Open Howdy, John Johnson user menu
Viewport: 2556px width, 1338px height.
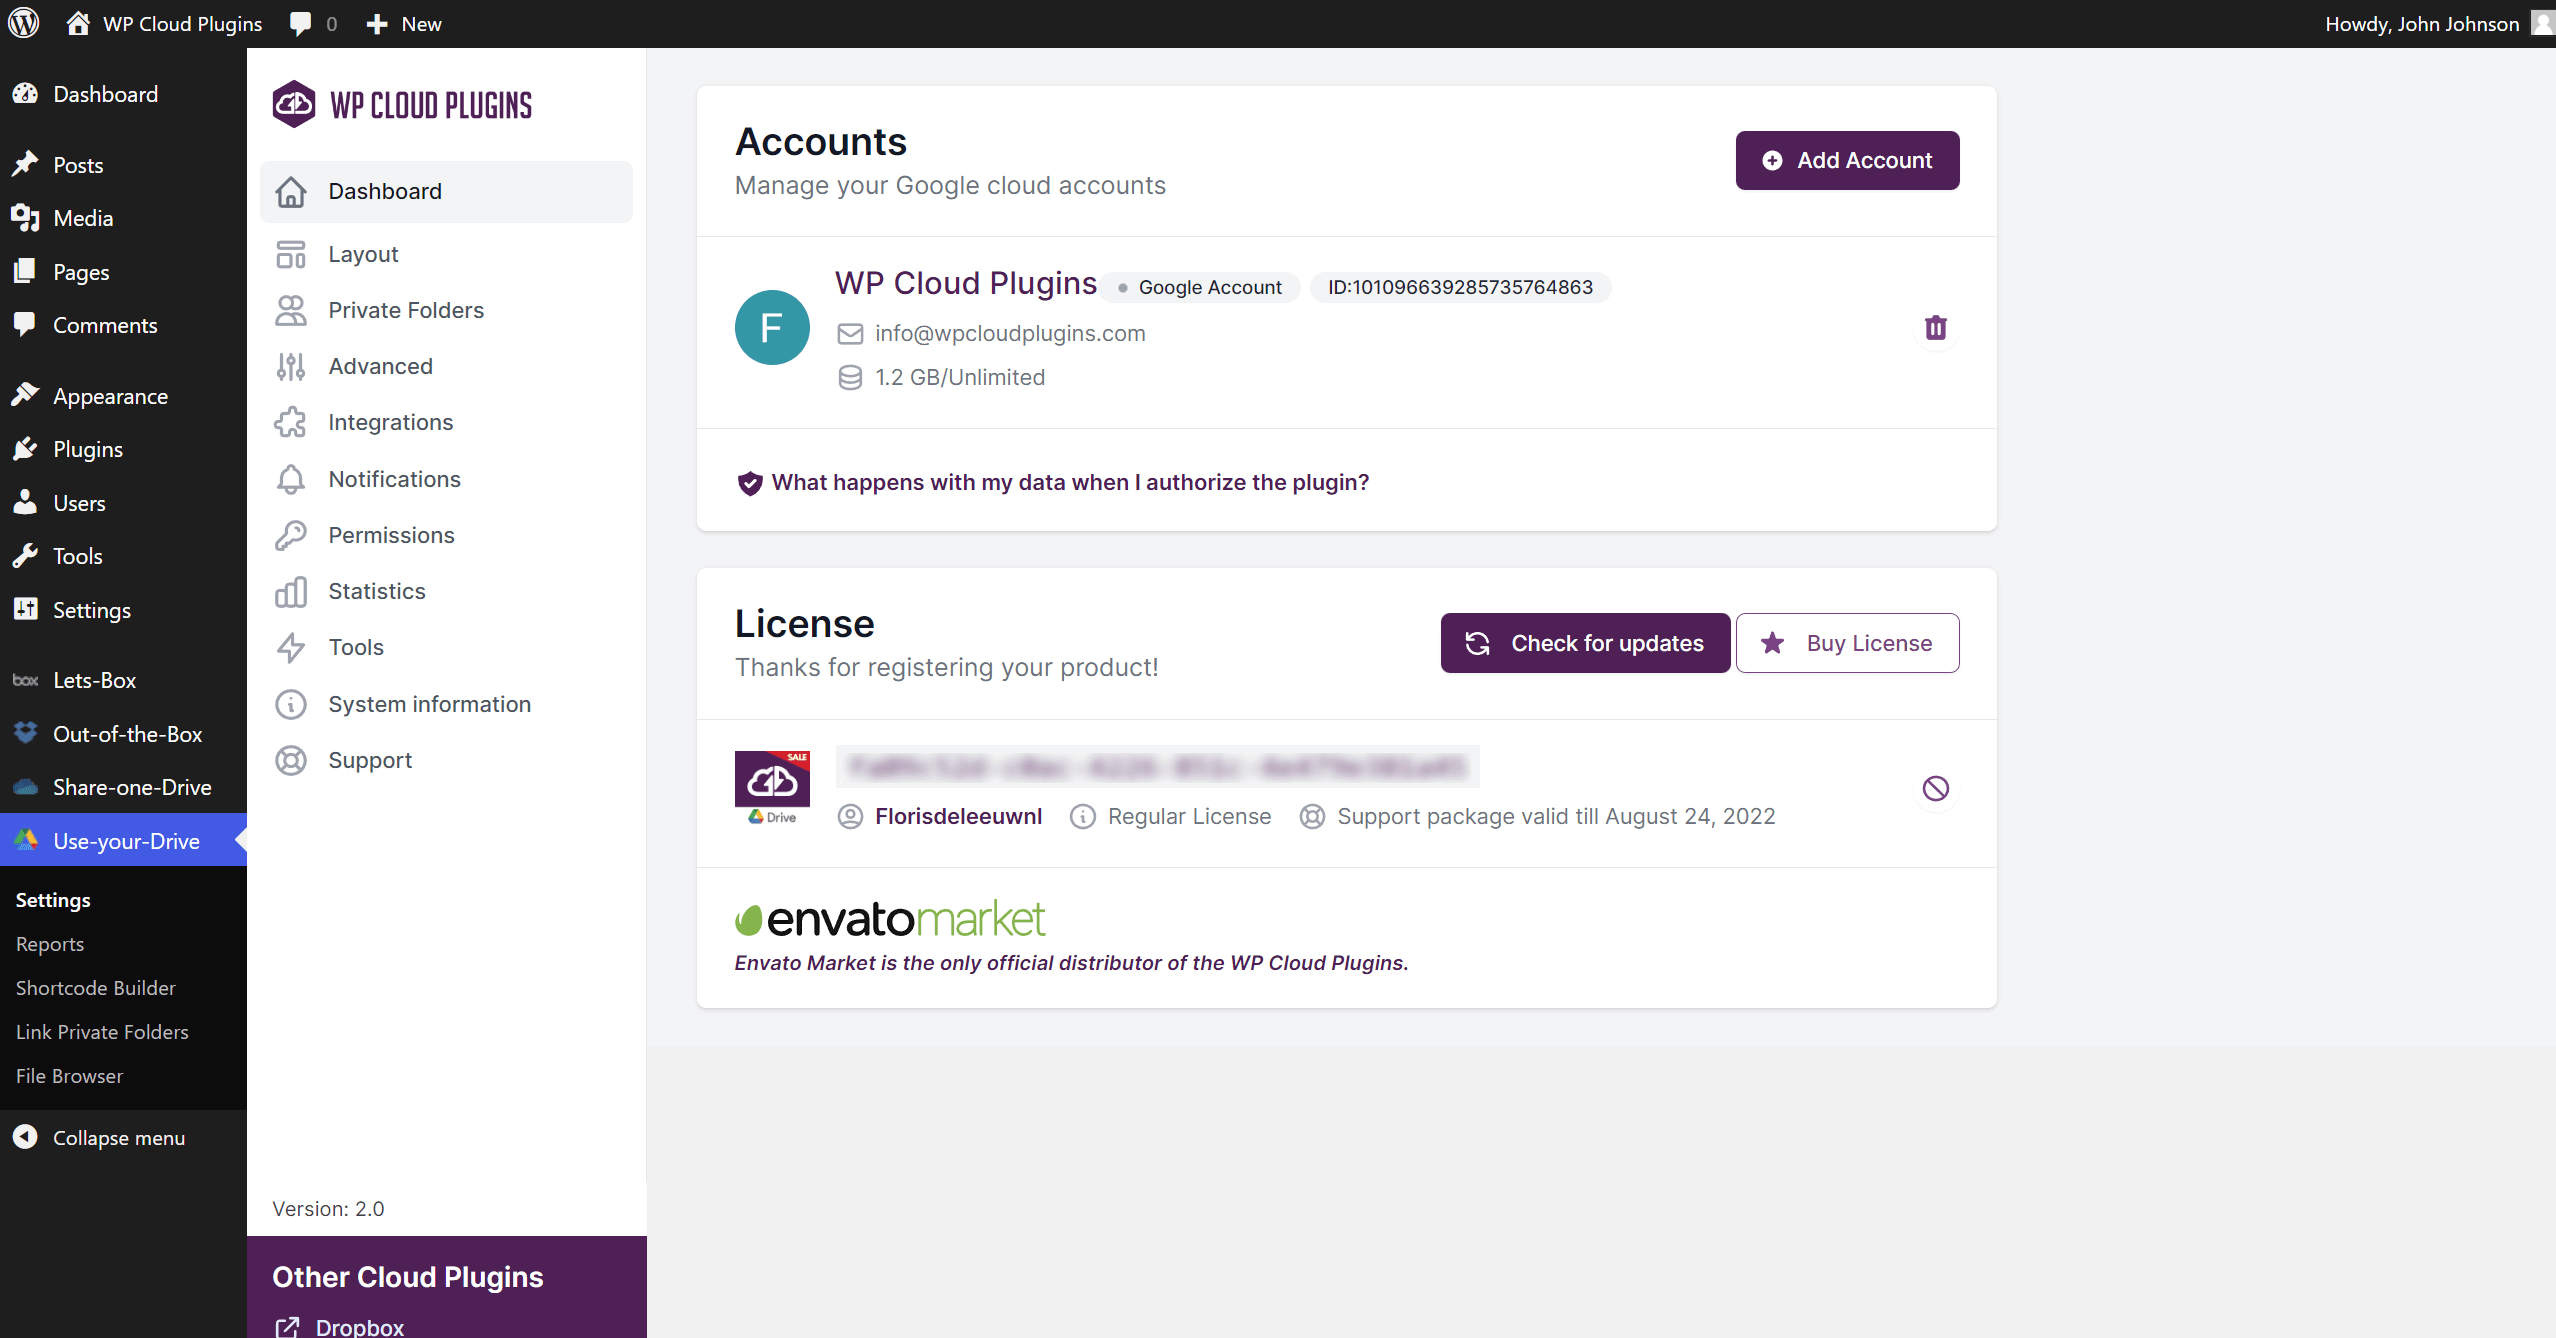[x=2421, y=23]
